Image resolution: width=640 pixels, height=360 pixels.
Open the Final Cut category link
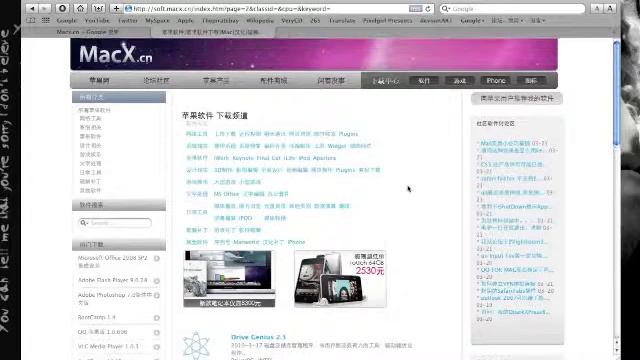tap(269, 158)
